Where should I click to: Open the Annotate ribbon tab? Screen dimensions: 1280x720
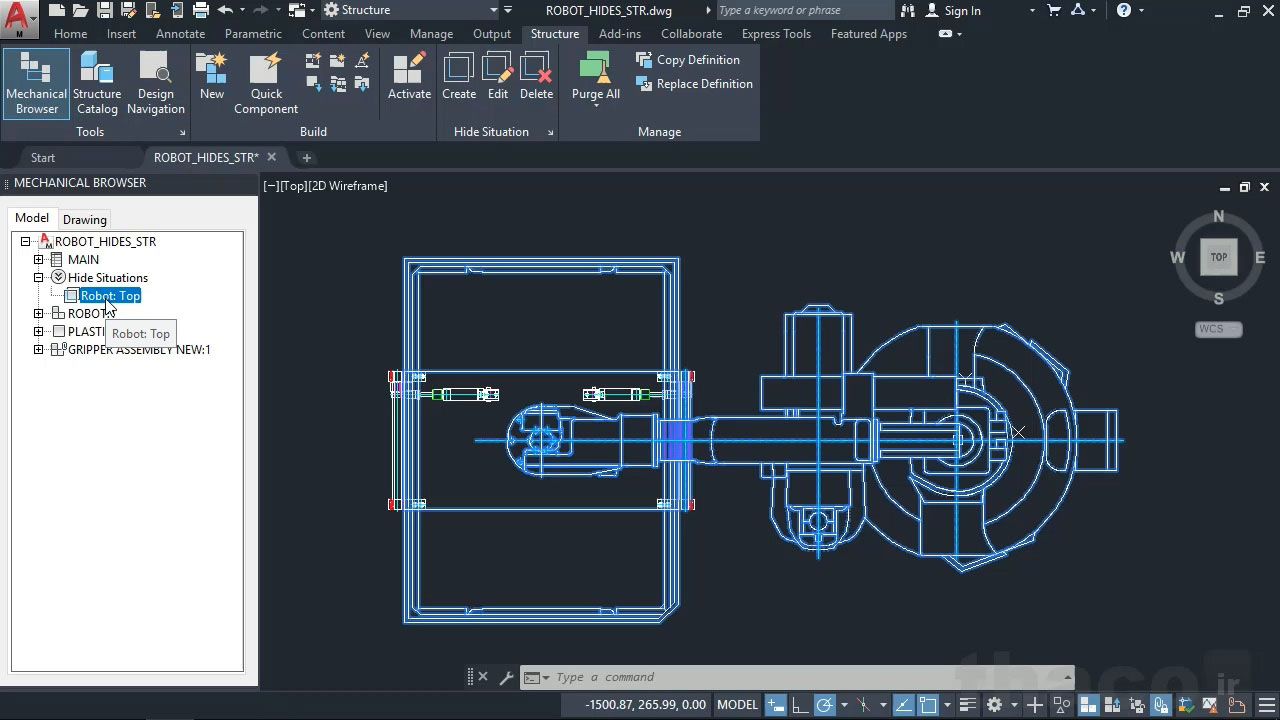[180, 34]
